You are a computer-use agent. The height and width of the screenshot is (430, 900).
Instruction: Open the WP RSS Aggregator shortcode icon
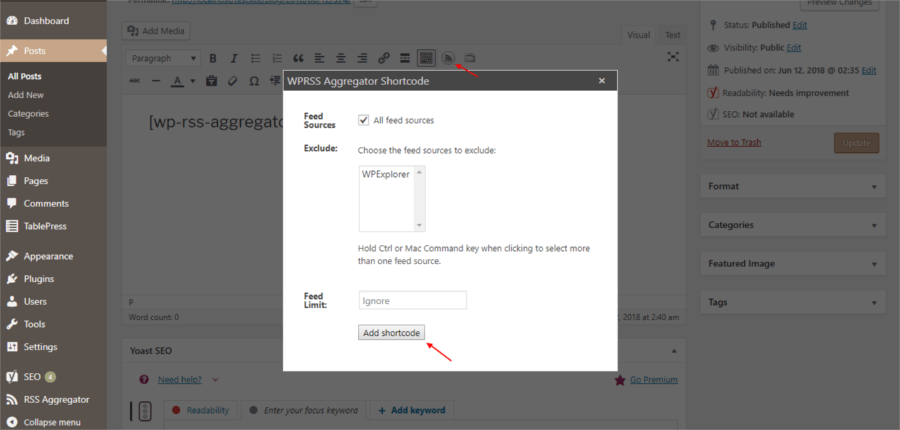[448, 58]
